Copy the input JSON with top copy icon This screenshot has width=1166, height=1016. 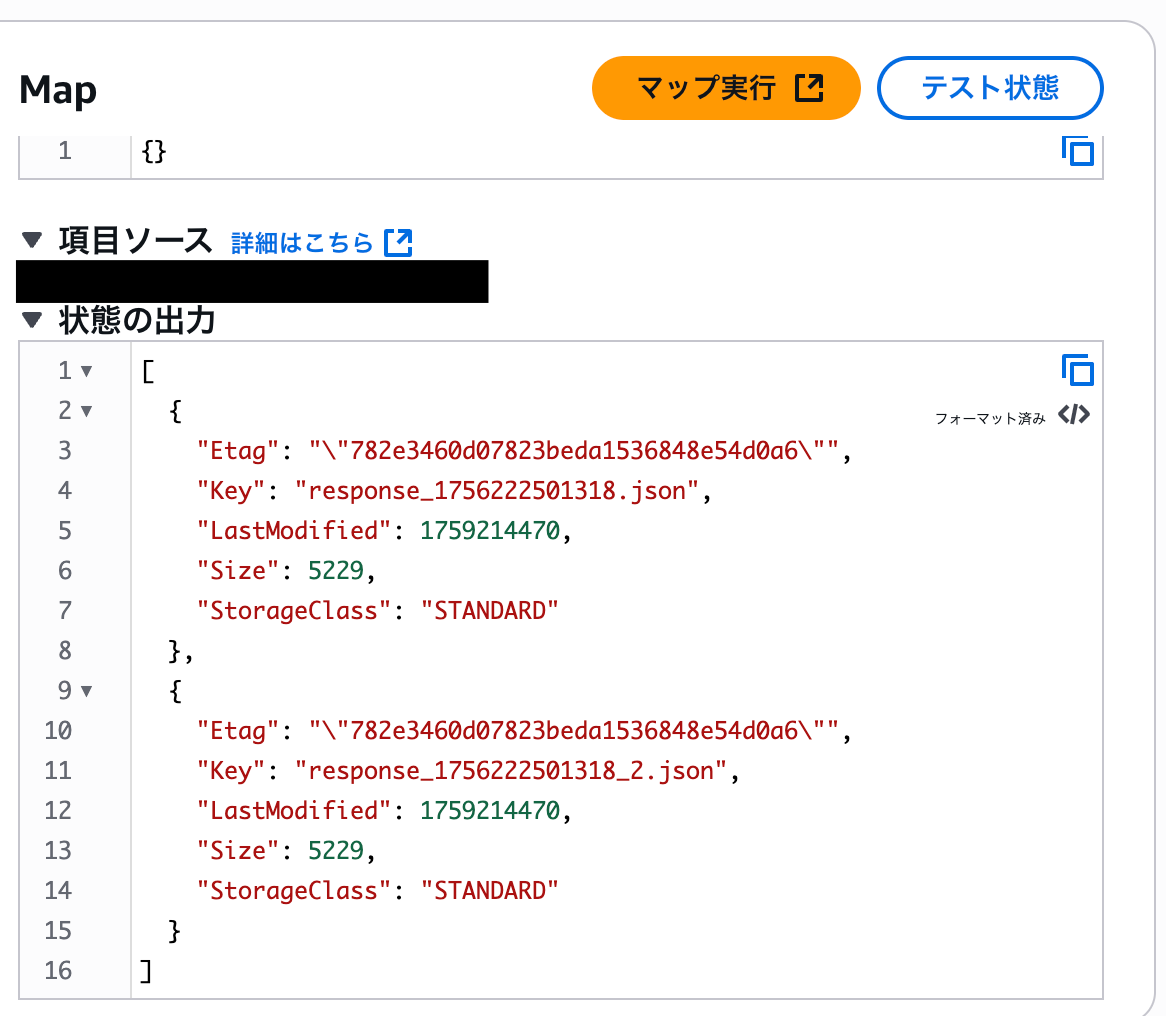1078,151
